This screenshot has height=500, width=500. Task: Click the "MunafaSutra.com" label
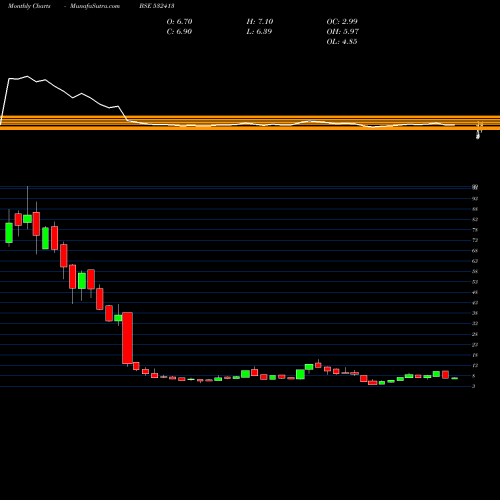click(x=95, y=6)
